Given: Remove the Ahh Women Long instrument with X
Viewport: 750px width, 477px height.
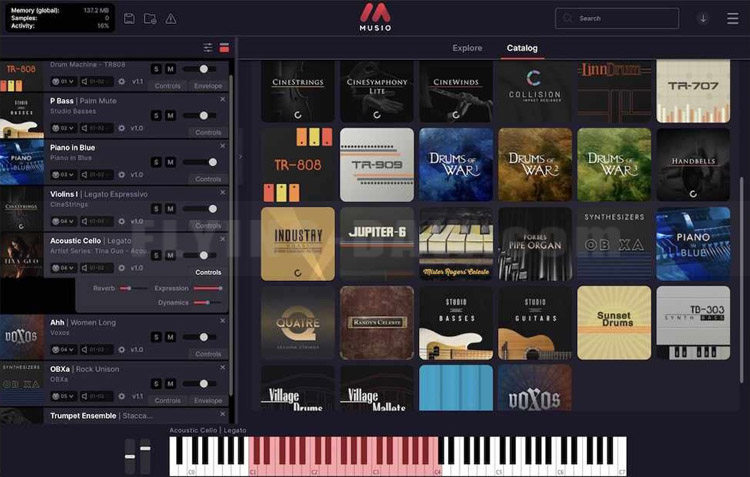Looking at the screenshot, I should 222,321.
